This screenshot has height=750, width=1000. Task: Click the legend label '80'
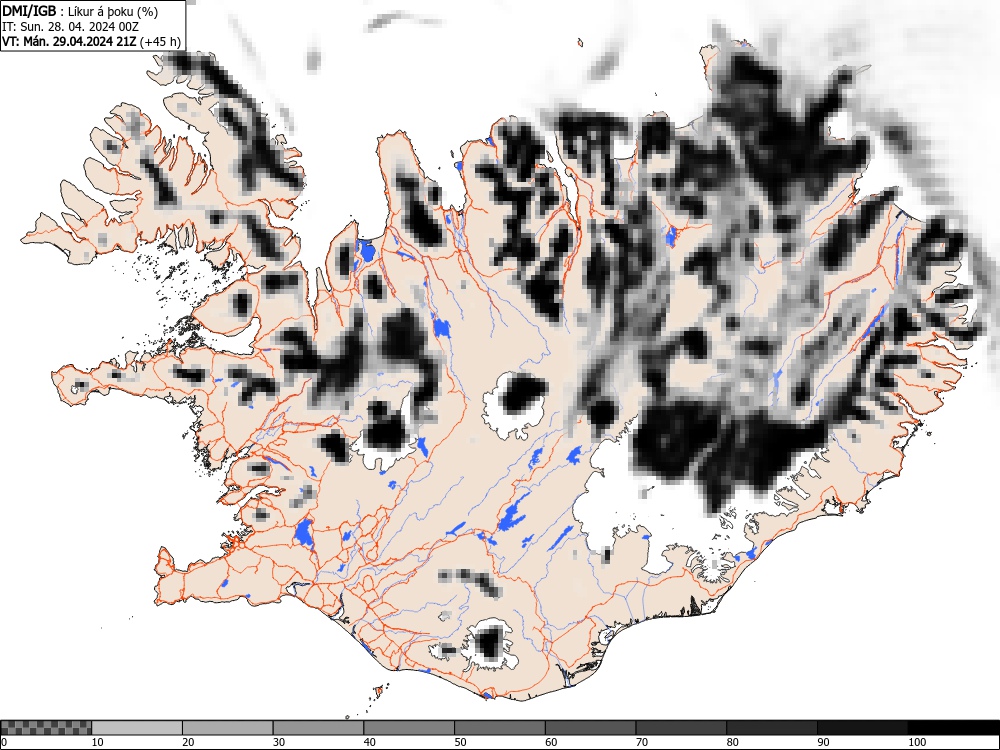click(x=732, y=742)
